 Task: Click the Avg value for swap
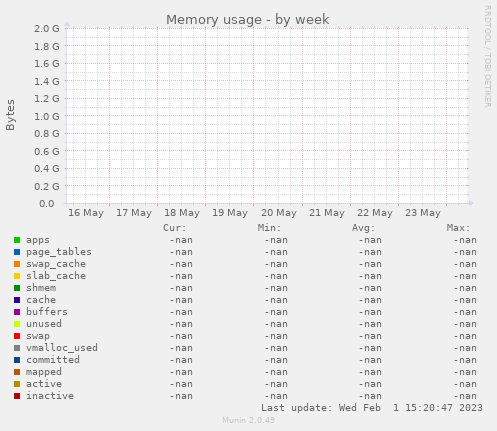[x=370, y=336]
